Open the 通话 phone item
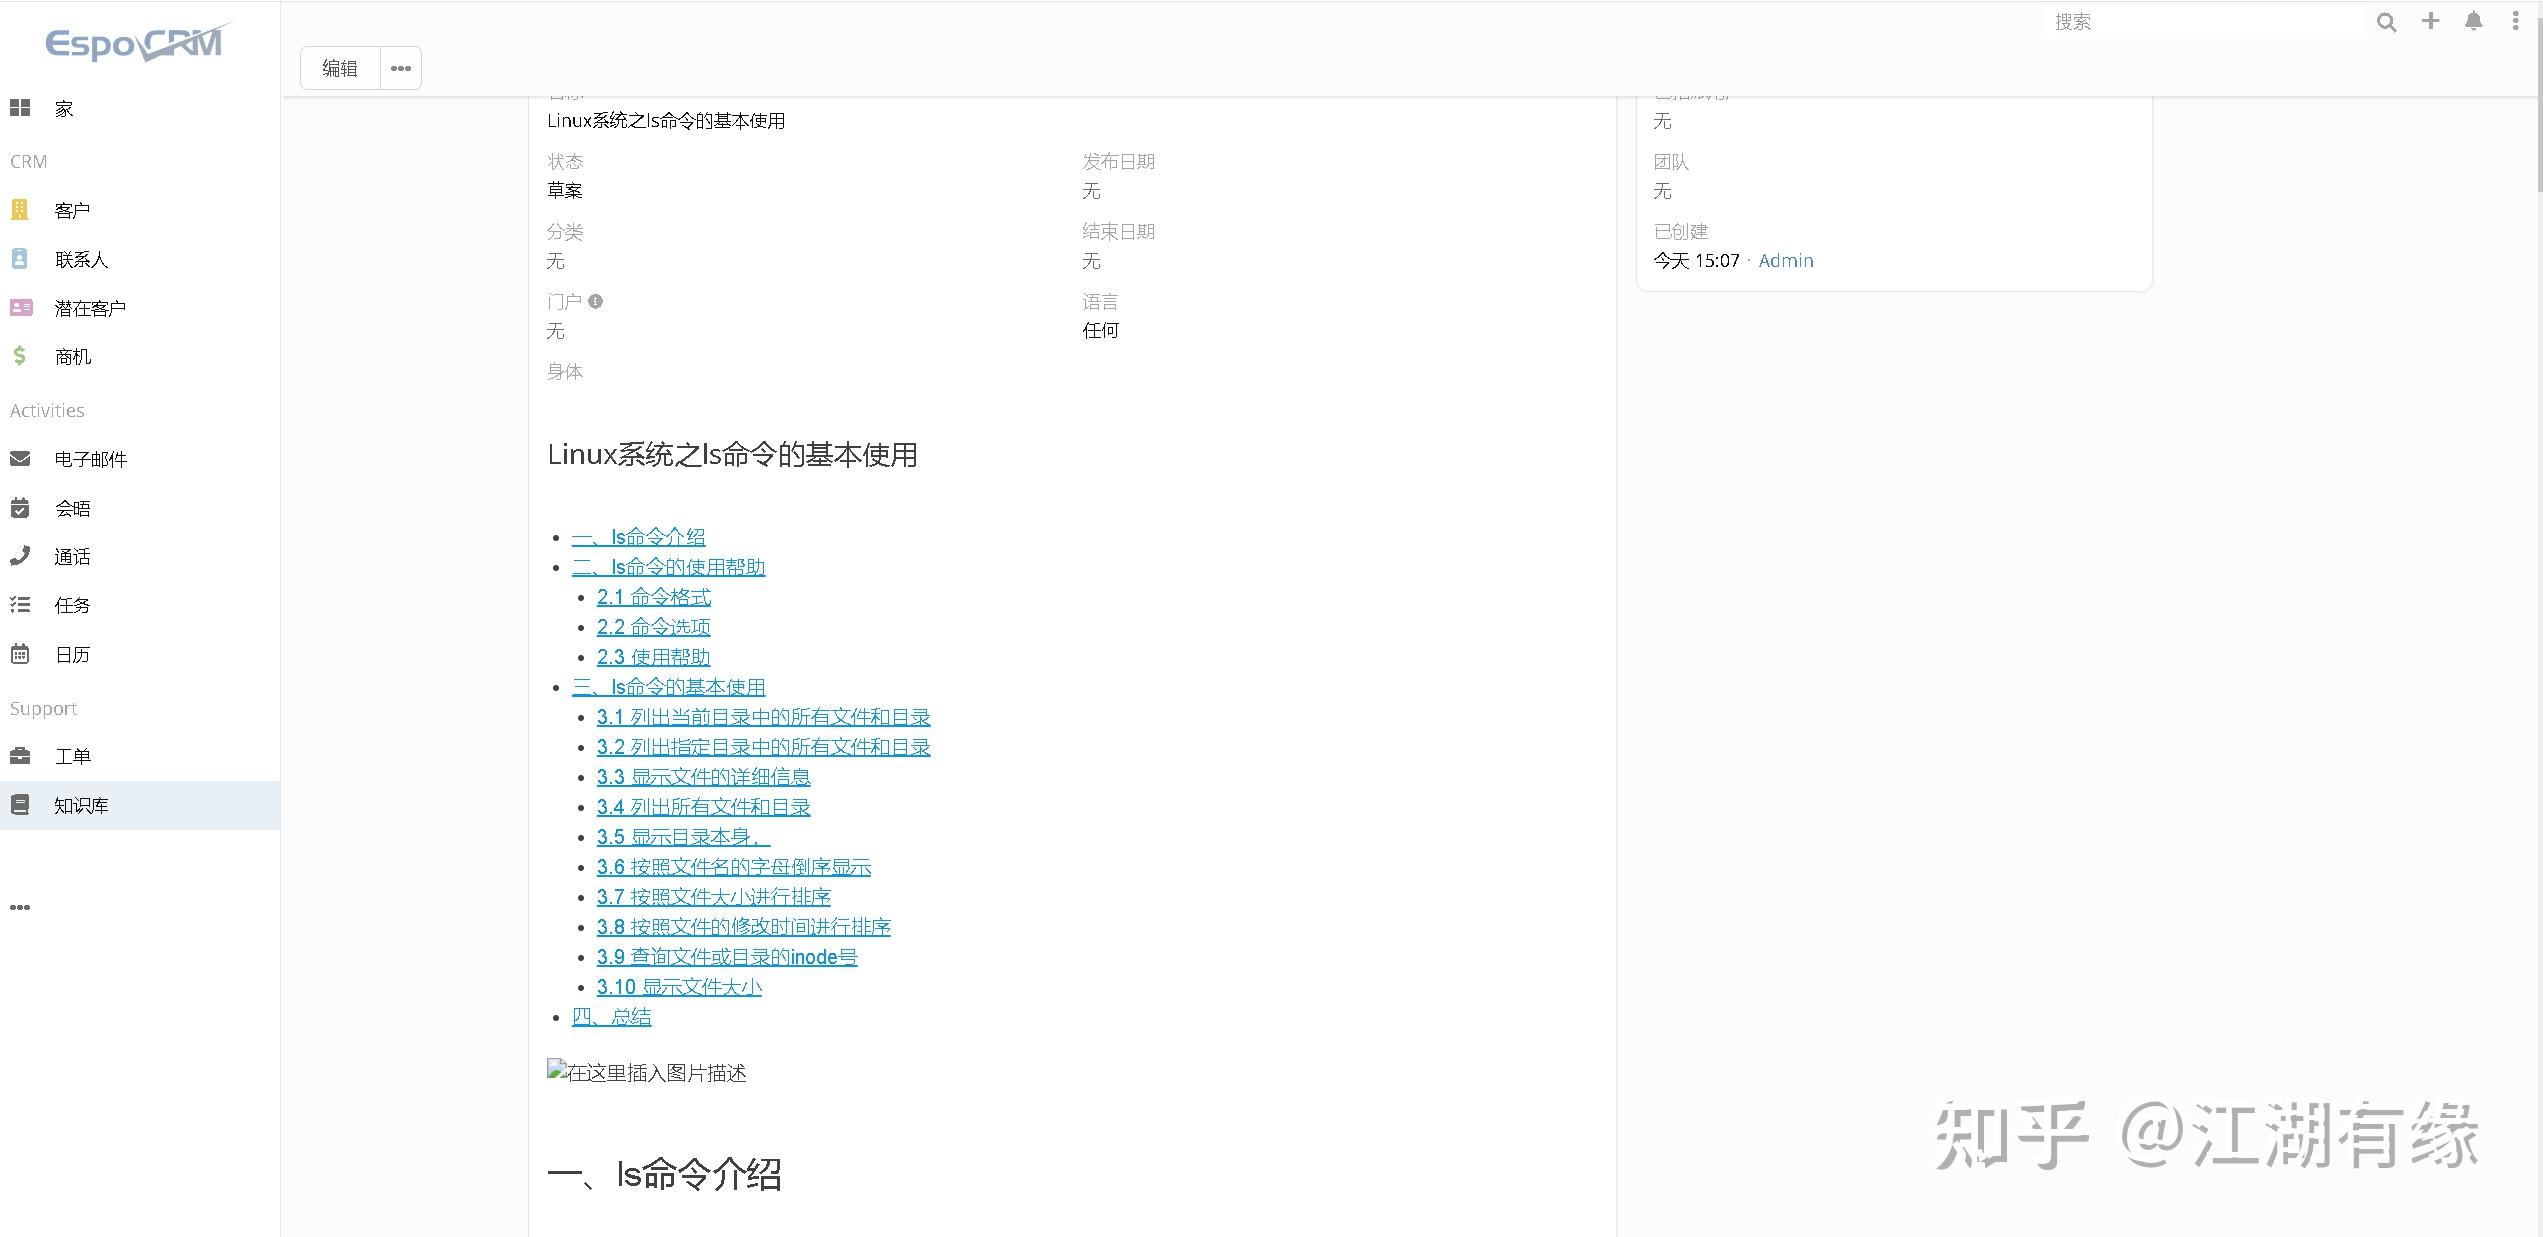Image resolution: width=2543 pixels, height=1237 pixels. point(72,557)
